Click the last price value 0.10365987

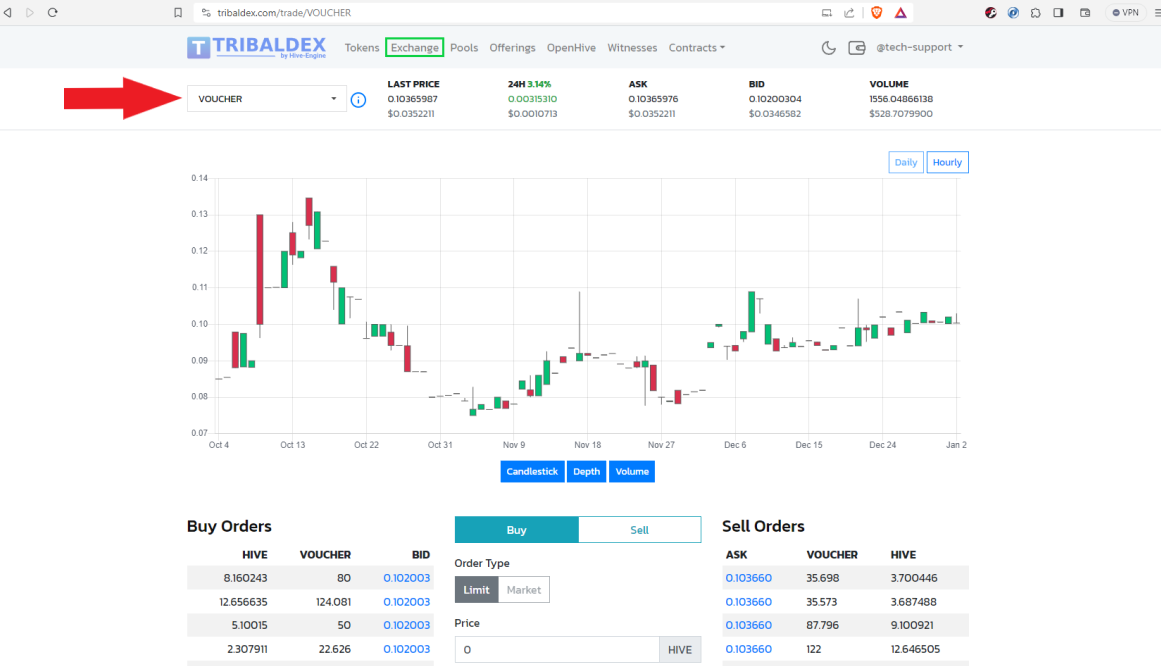[412, 99]
